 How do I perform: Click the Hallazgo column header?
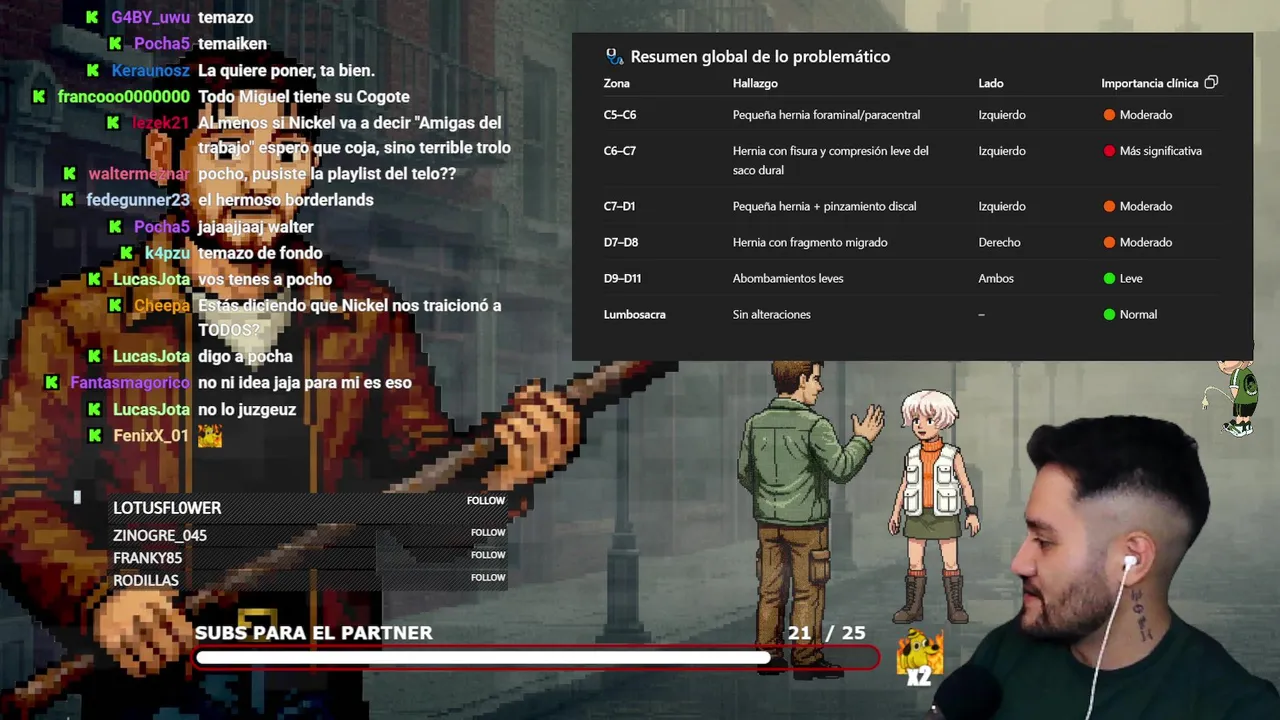point(755,83)
